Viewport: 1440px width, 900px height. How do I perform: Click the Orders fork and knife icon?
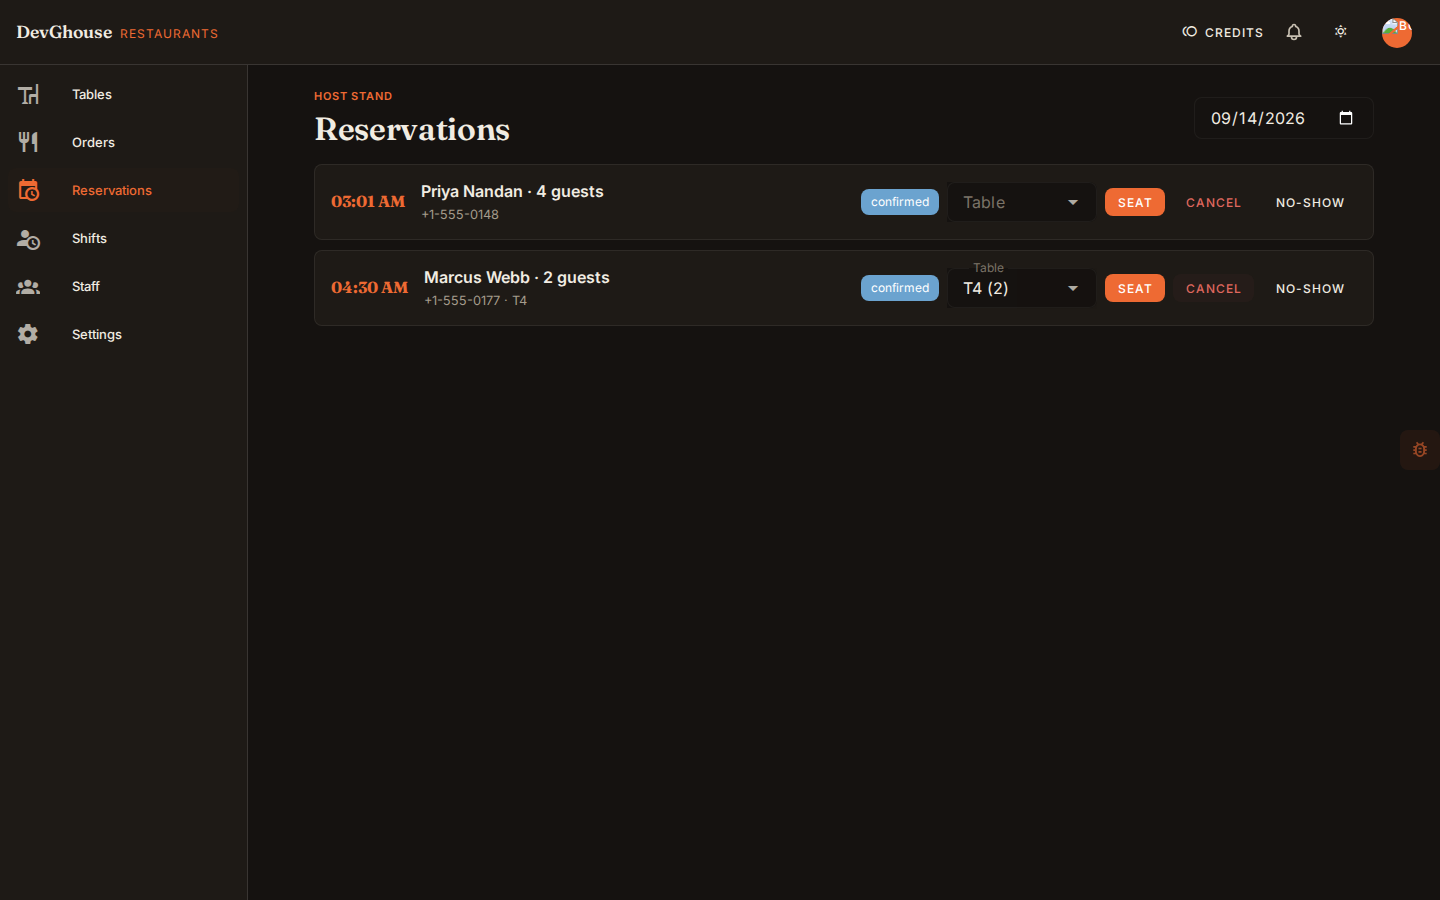click(28, 142)
